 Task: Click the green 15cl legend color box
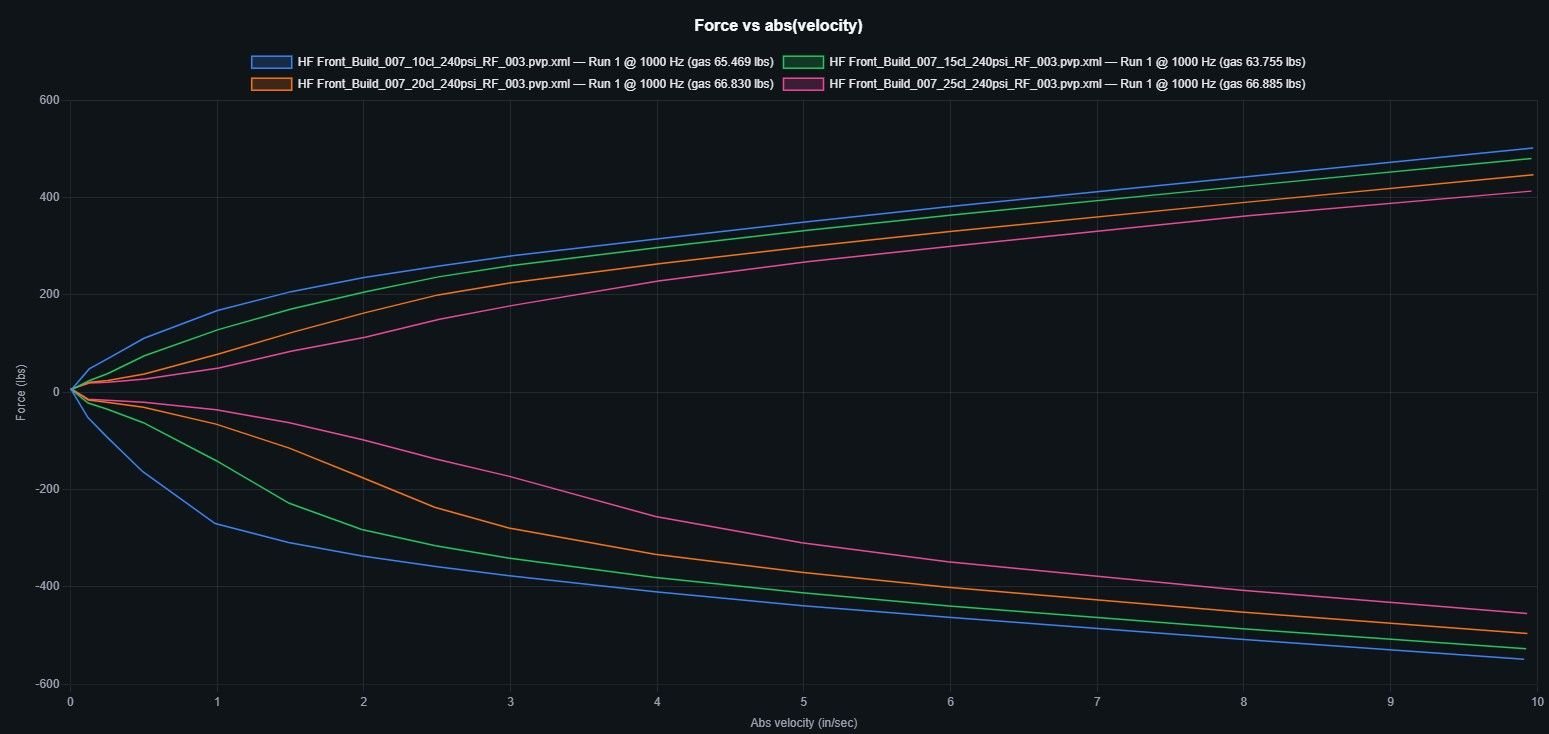pos(803,62)
